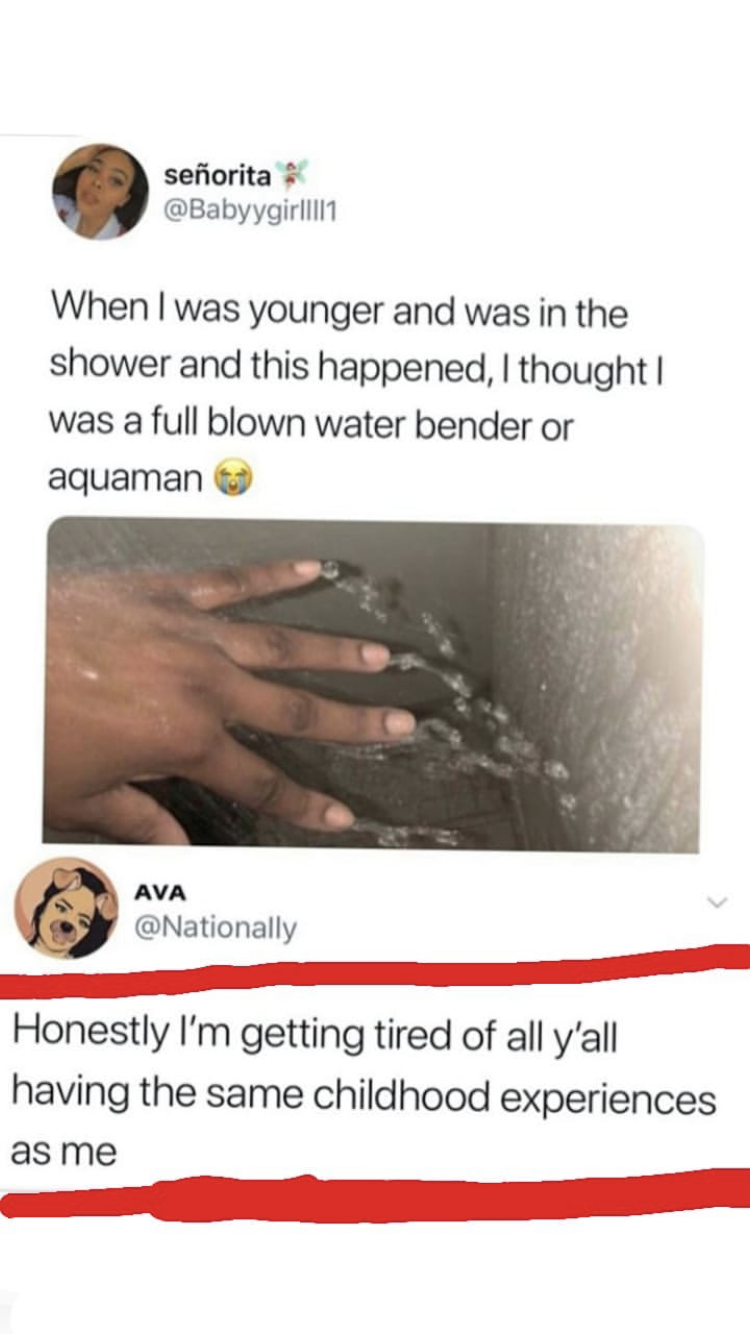Click the butterfly emoji beside señorita

pos(291,175)
